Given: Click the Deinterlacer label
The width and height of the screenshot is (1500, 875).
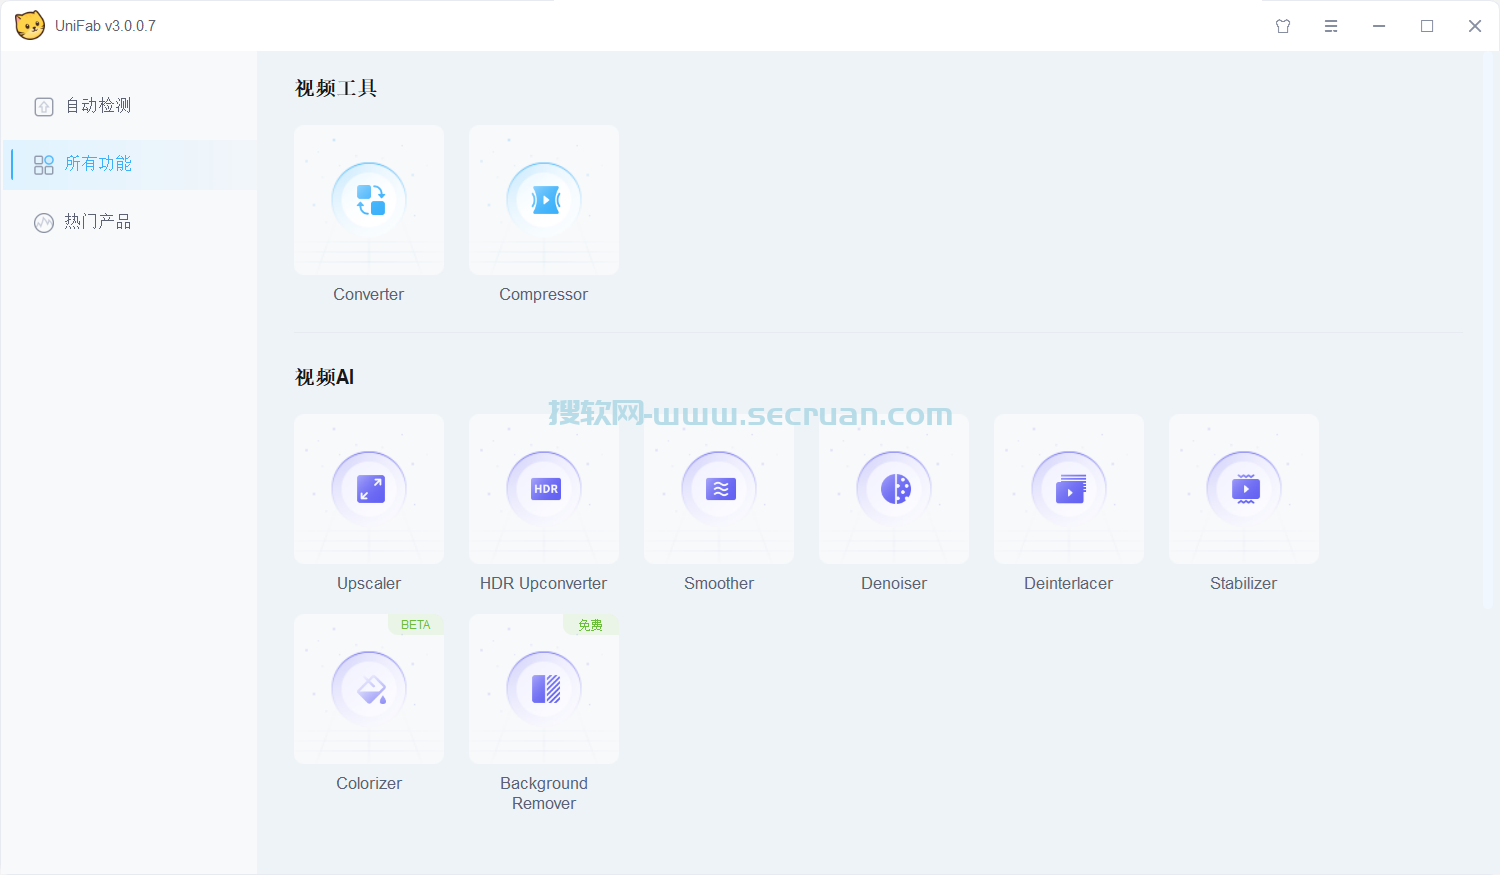Looking at the screenshot, I should 1068,583.
